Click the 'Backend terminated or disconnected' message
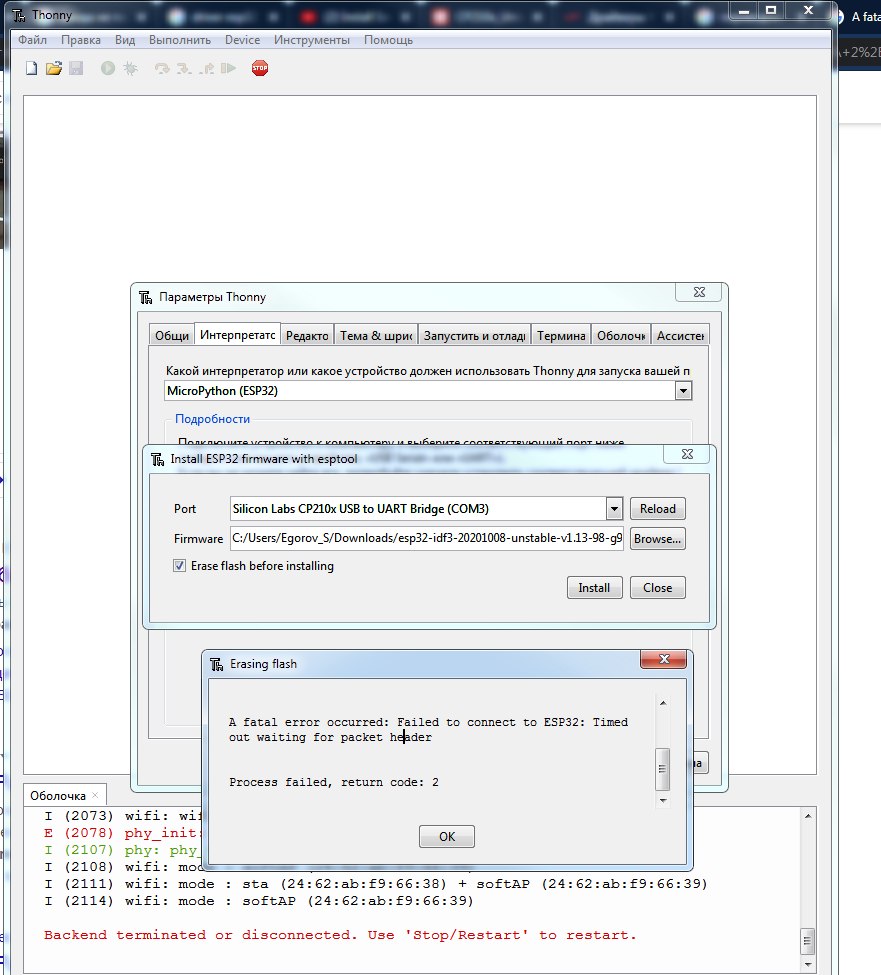Image resolution: width=881 pixels, height=975 pixels. pyautogui.click(x=340, y=935)
